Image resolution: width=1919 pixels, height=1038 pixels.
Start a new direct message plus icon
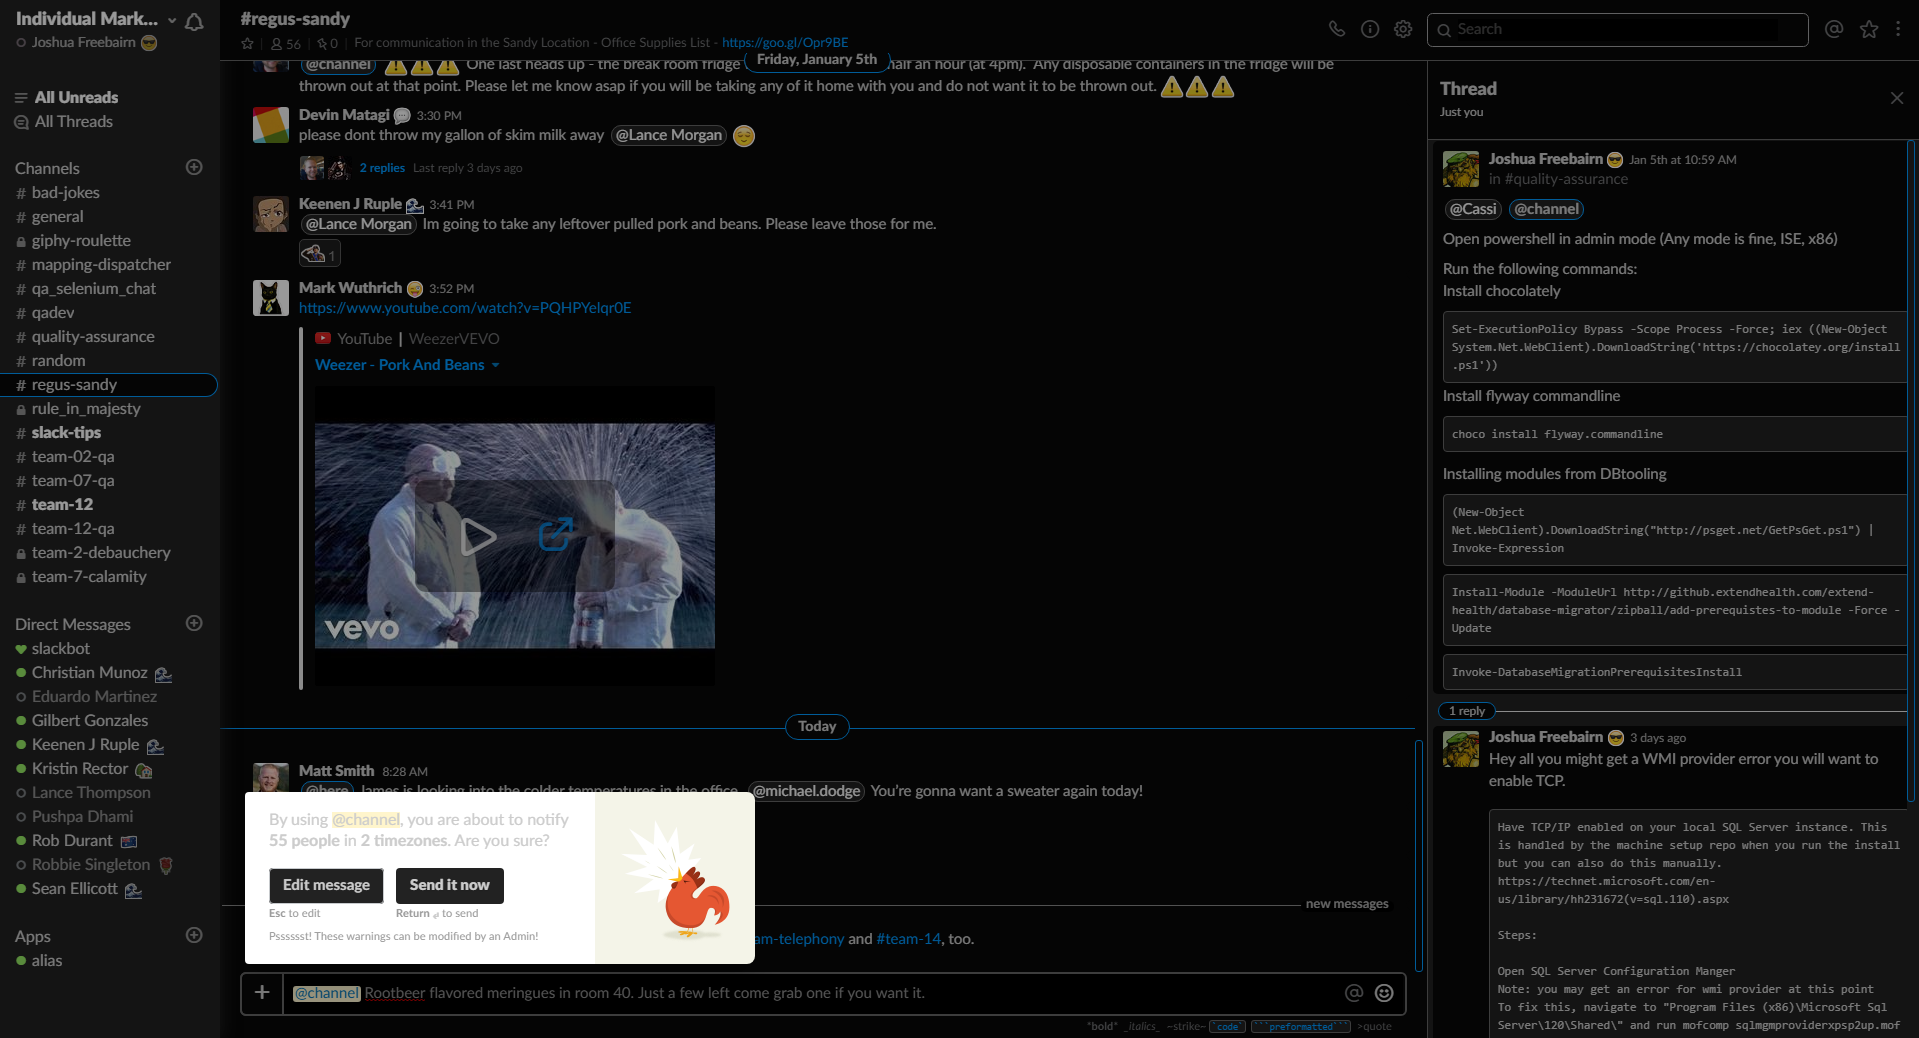coord(194,623)
